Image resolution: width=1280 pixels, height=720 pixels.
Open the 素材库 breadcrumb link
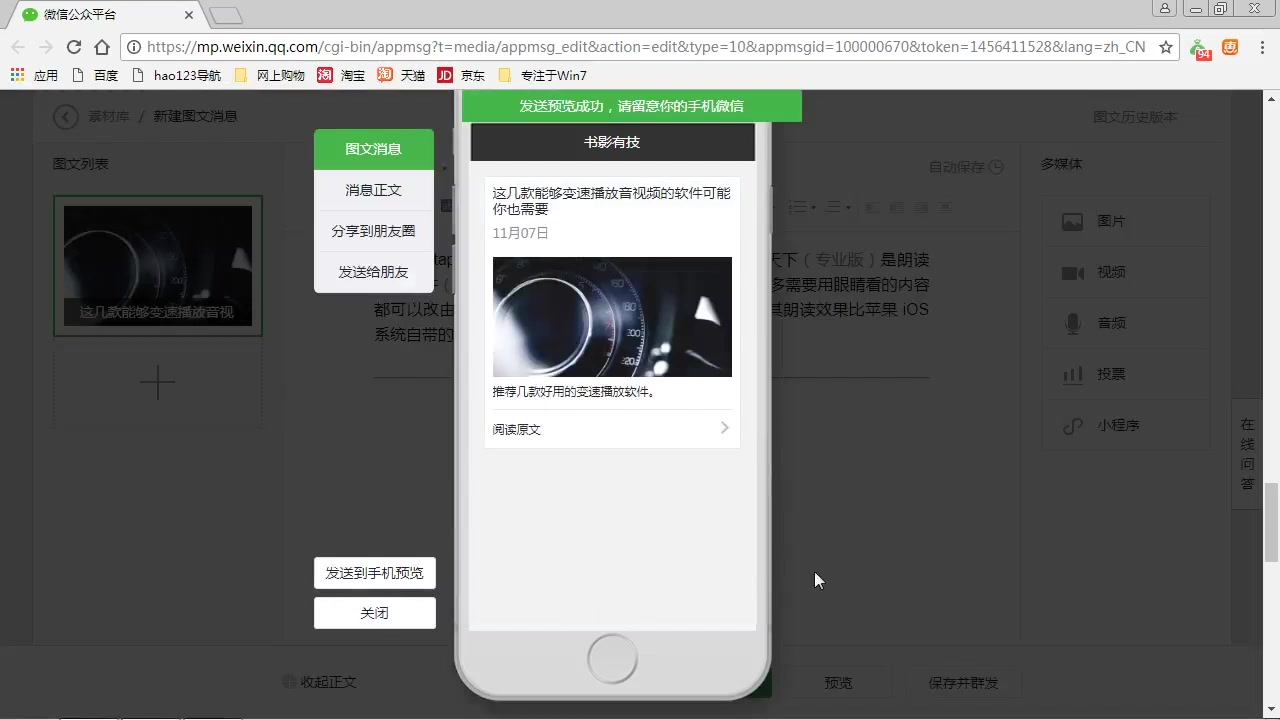(109, 116)
